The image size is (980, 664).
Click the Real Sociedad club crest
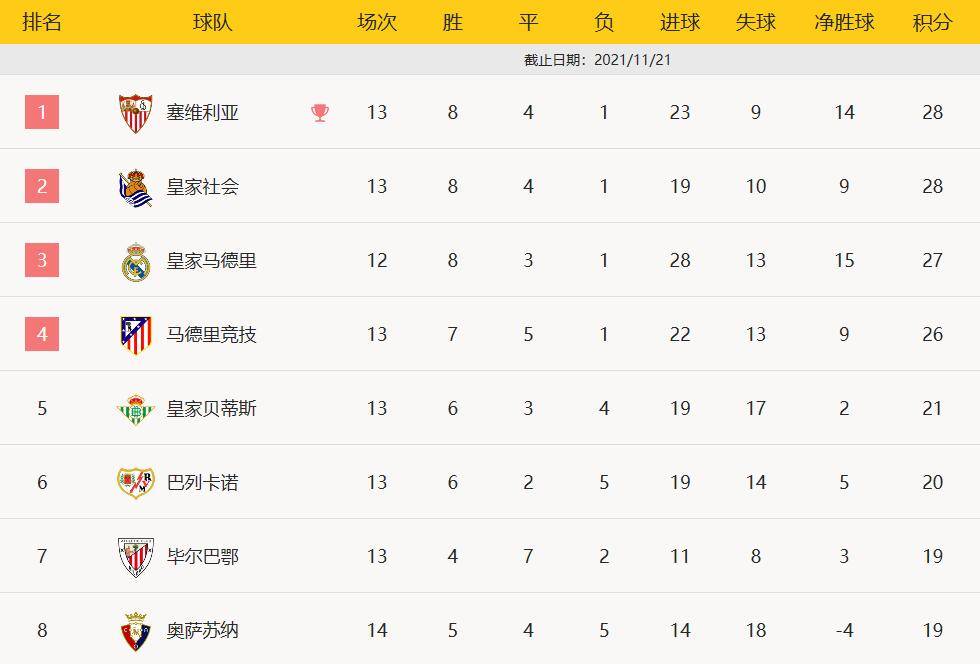pyautogui.click(x=136, y=187)
